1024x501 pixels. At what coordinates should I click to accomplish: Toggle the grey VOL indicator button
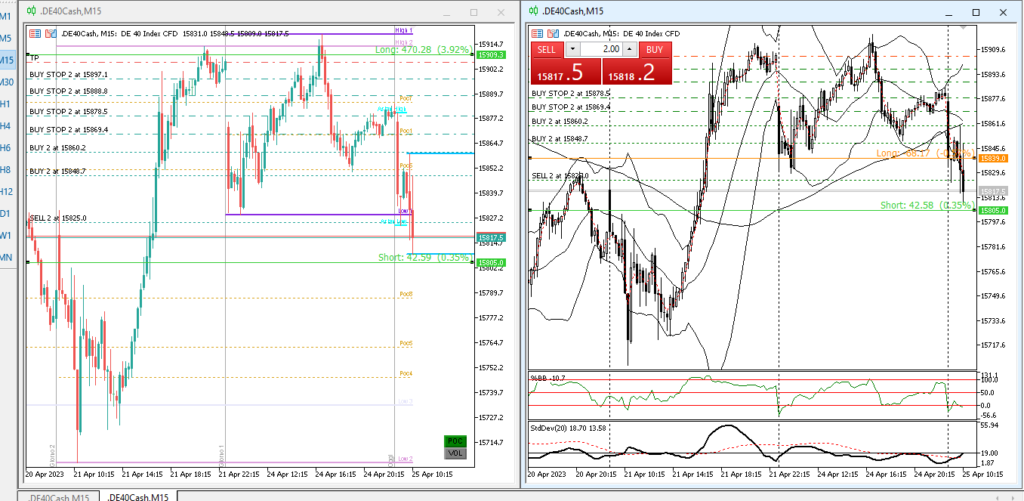tap(455, 453)
